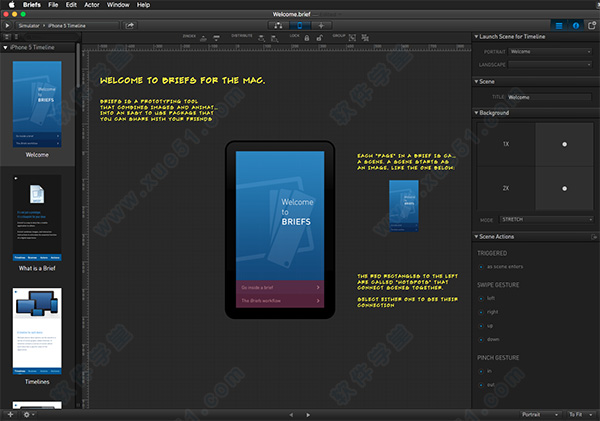Open the File menu
This screenshot has height=421, width=600.
pyautogui.click(x=53, y=5)
